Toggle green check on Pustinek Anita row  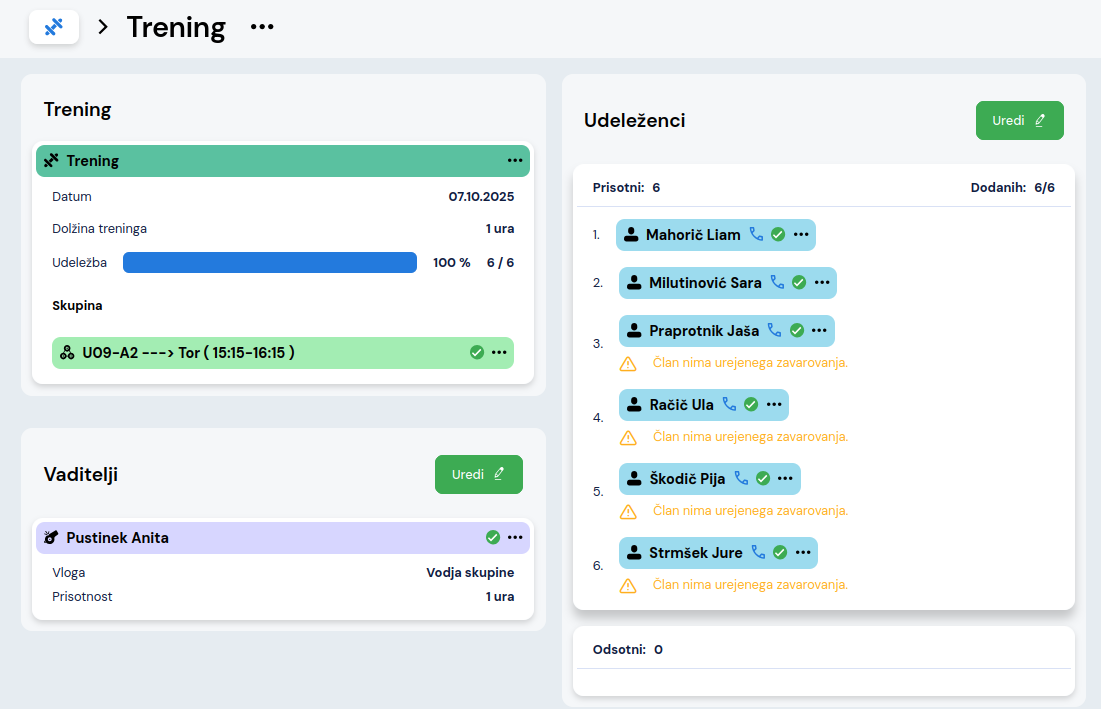[493, 538]
